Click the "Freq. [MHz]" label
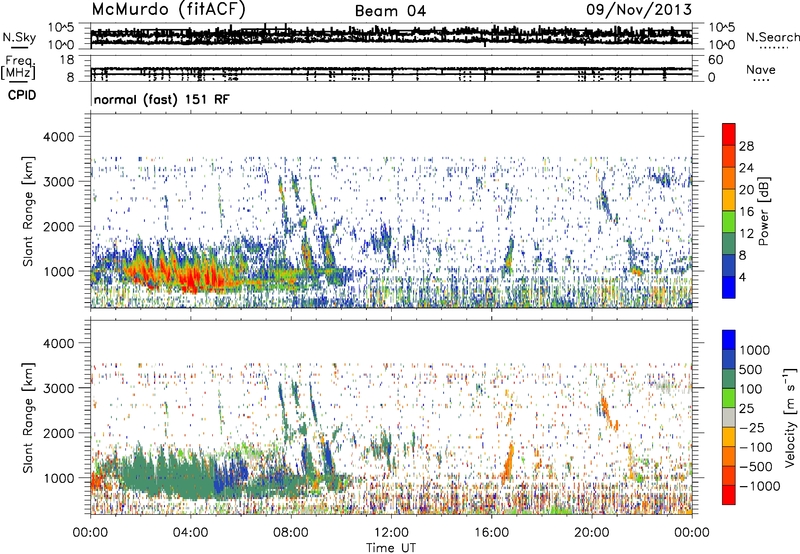Image resolution: width=800 pixels, height=554 pixels. point(19,68)
